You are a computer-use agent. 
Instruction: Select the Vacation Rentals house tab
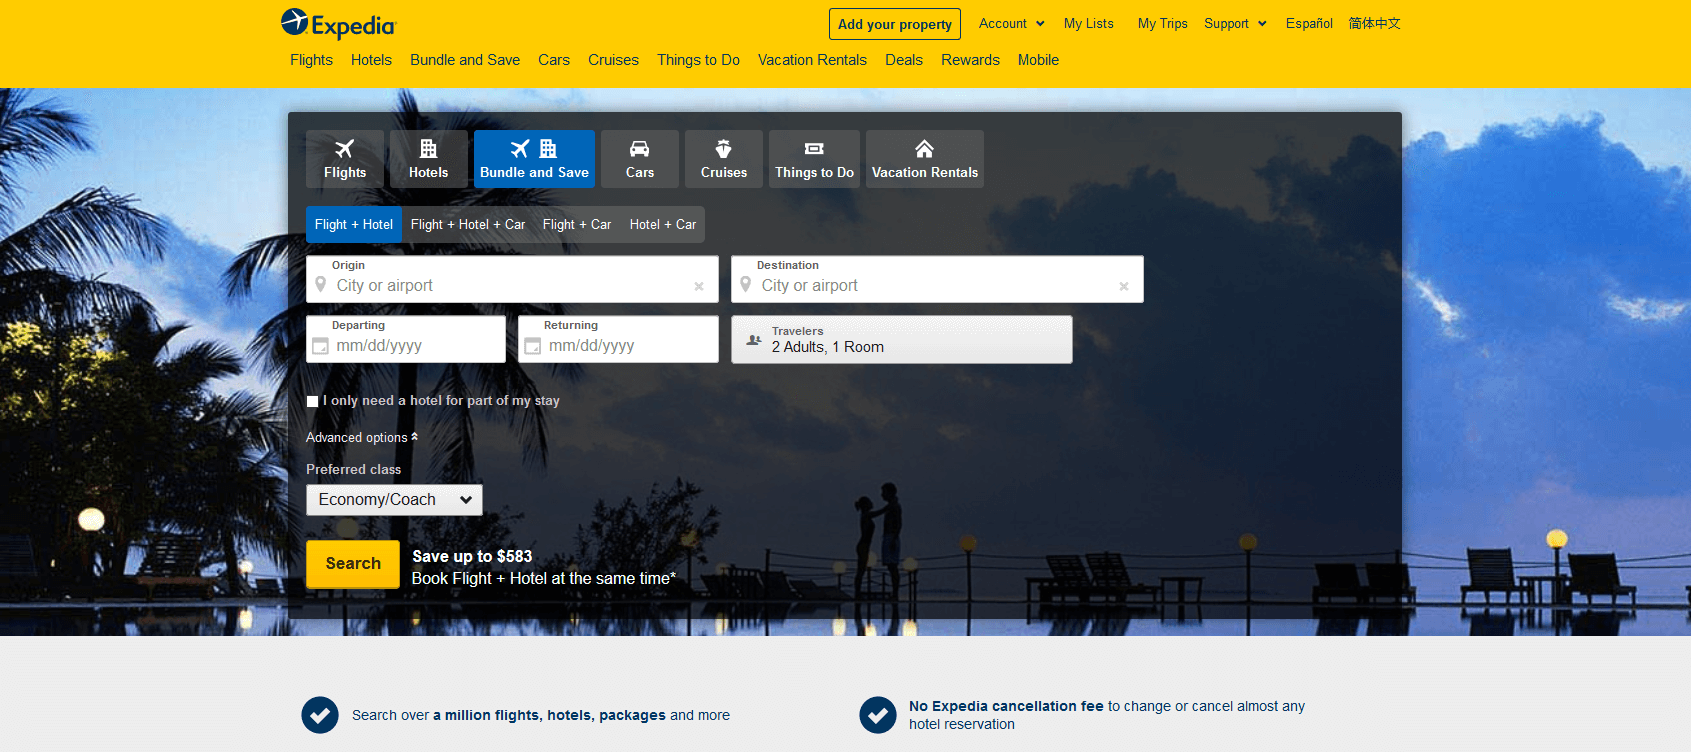[925, 159]
